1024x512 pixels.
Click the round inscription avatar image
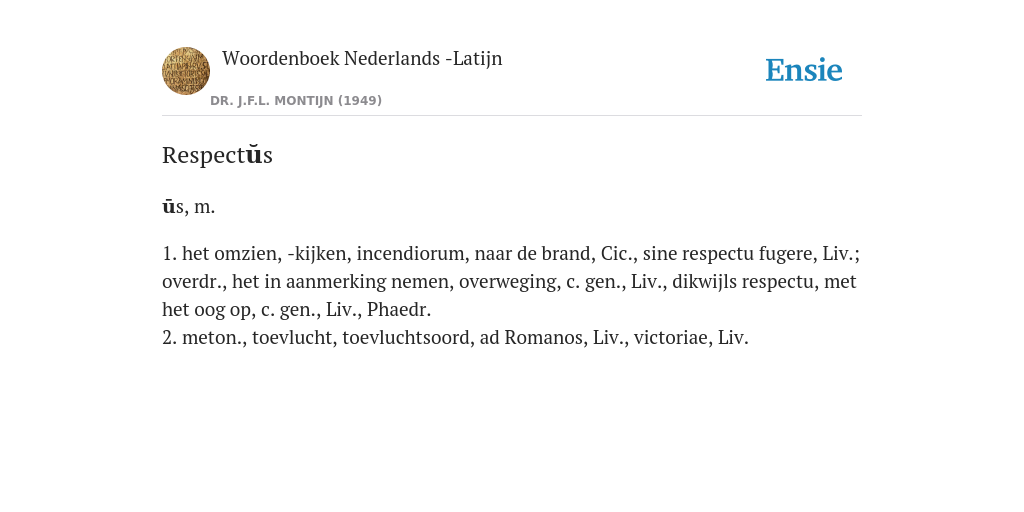[x=186, y=71]
